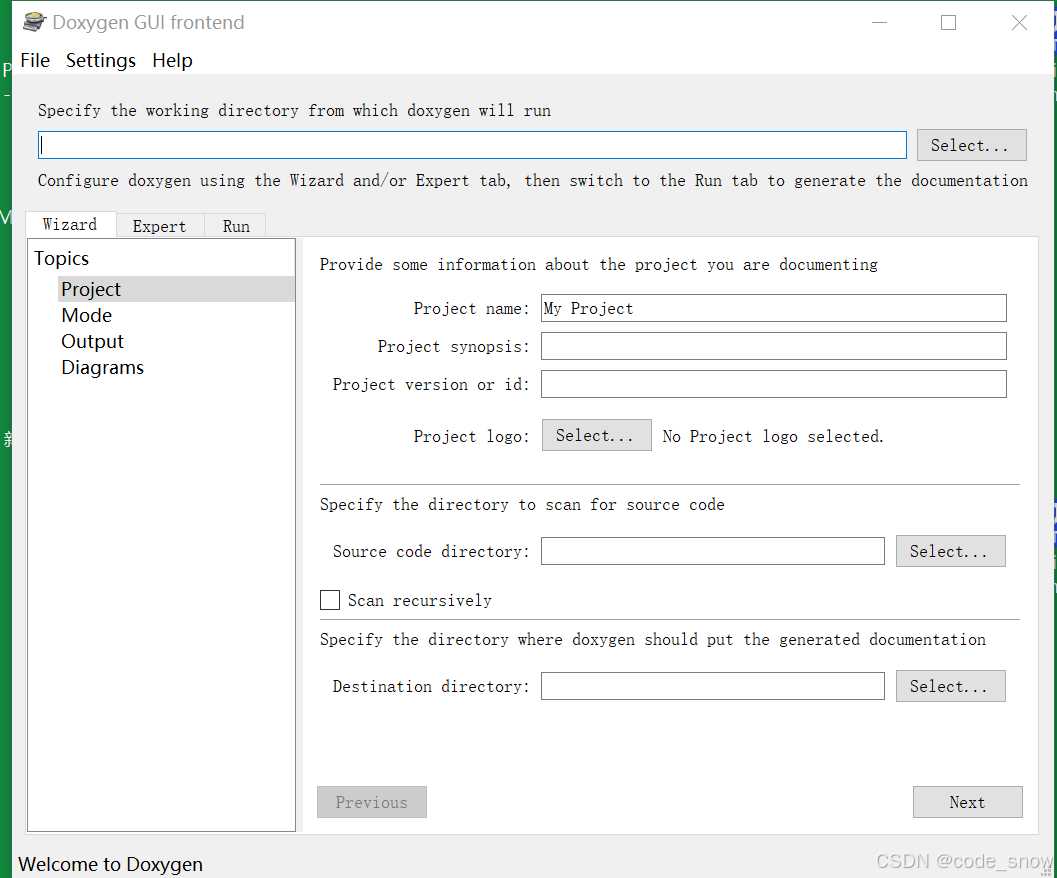This screenshot has height=878, width=1057.
Task: Focus the Project synopsis field
Action: click(773, 346)
